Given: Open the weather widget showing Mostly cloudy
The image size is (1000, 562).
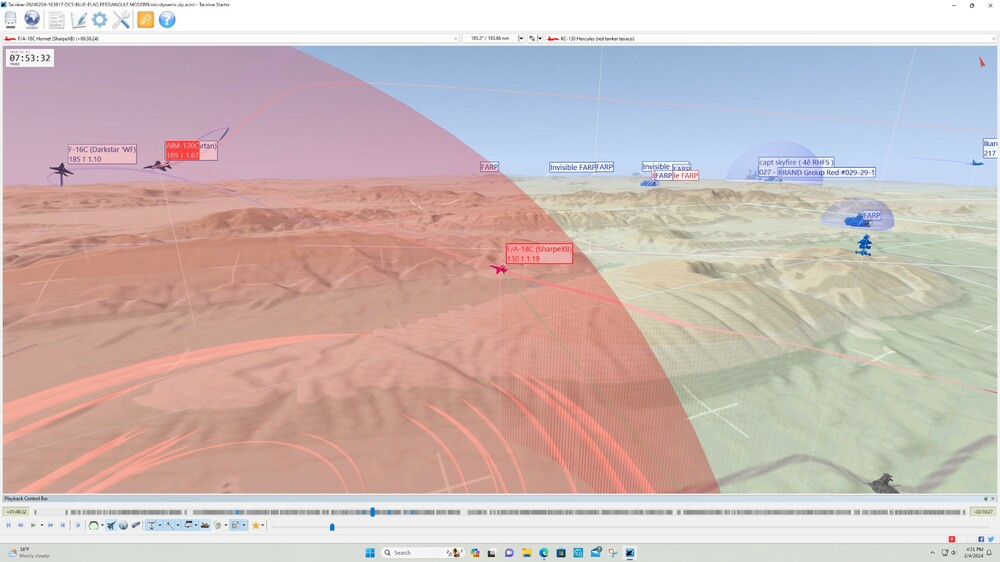Looking at the screenshot, I should (29, 552).
